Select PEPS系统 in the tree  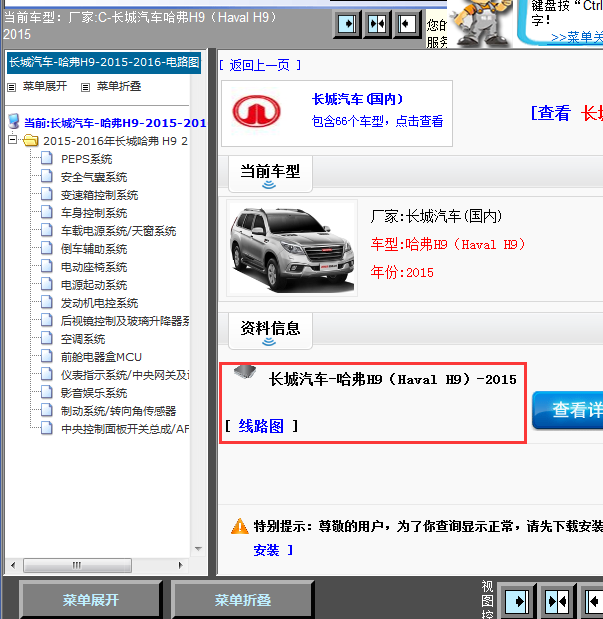pyautogui.click(x=86, y=159)
